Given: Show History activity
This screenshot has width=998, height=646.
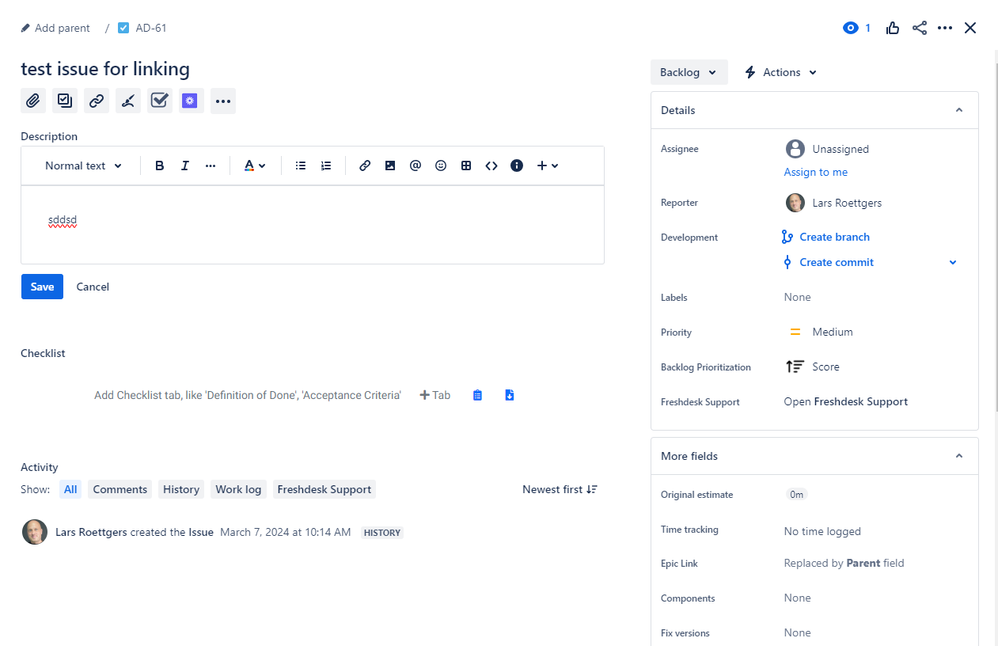Looking at the screenshot, I should click(181, 489).
